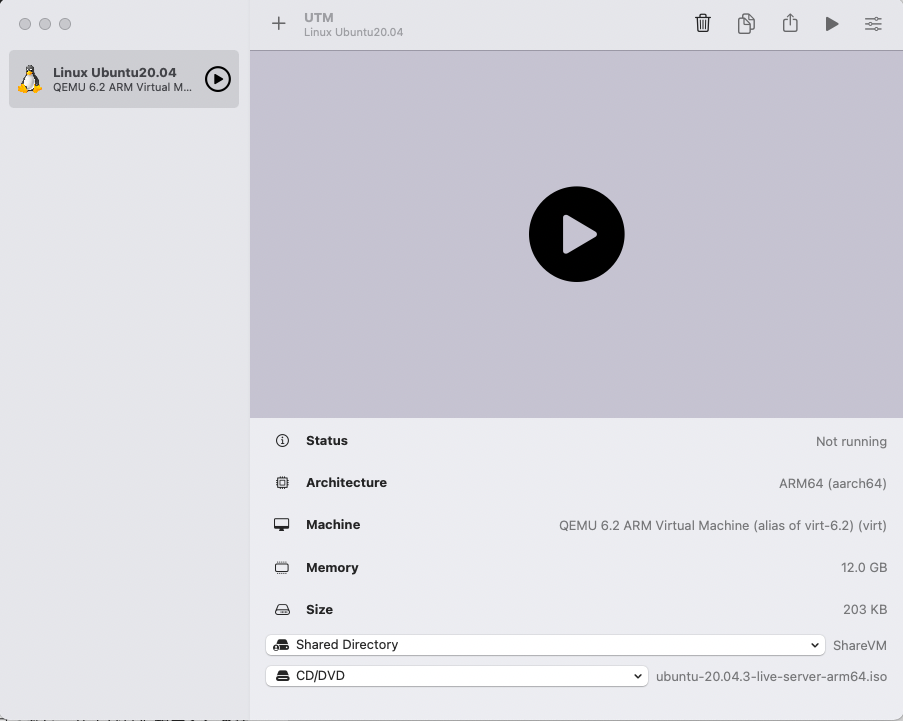The height and width of the screenshot is (721, 903).
Task: Click the 'Machine' label
Action: [x=333, y=525]
